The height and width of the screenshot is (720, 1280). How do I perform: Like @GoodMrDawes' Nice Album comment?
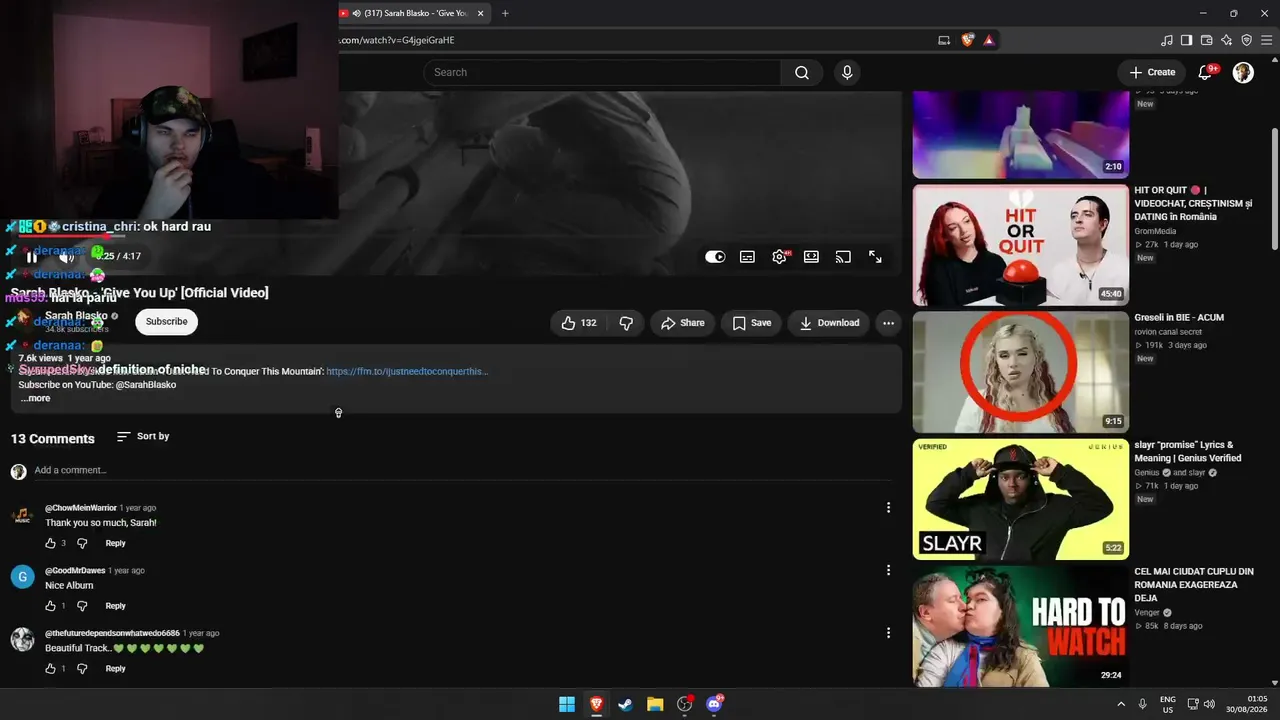tap(50, 606)
